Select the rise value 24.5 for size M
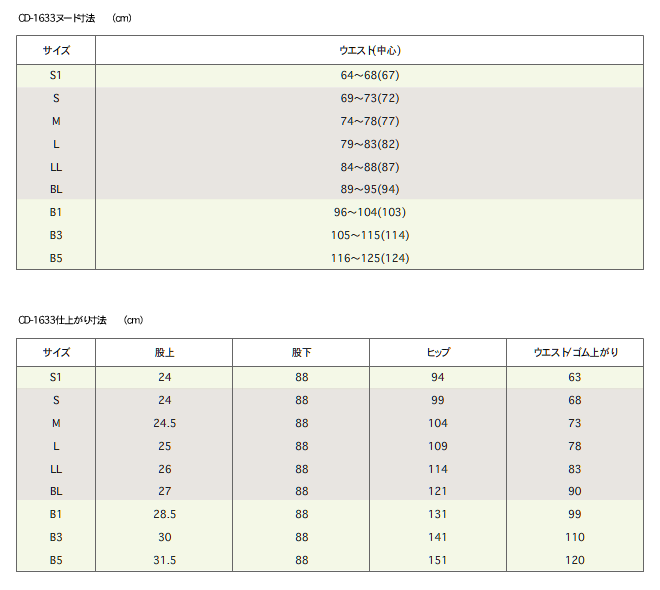Viewport: 660px width, 590px height. pos(164,423)
